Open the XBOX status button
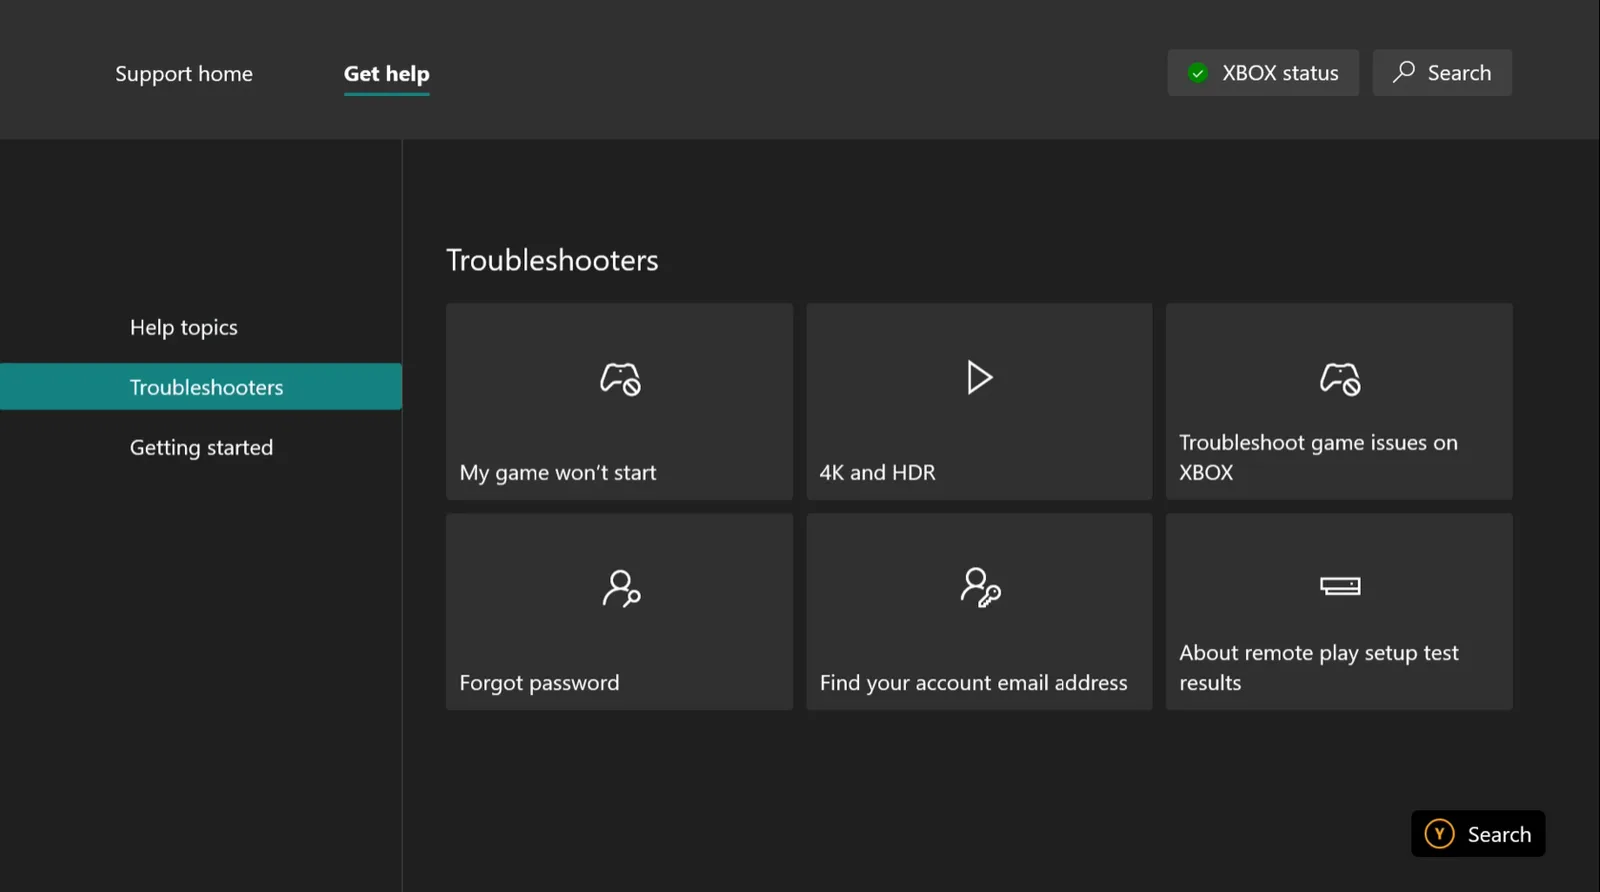Viewport: 1600px width, 892px height. pos(1263,73)
